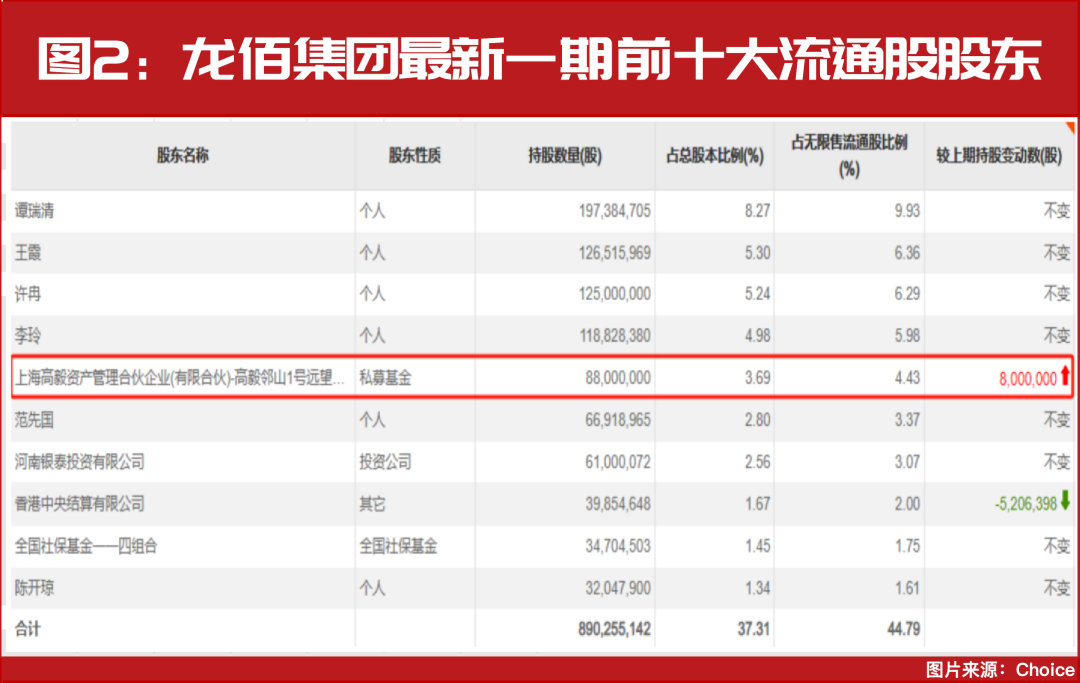Select shareholder name 范先国

pyautogui.click(x=34, y=419)
